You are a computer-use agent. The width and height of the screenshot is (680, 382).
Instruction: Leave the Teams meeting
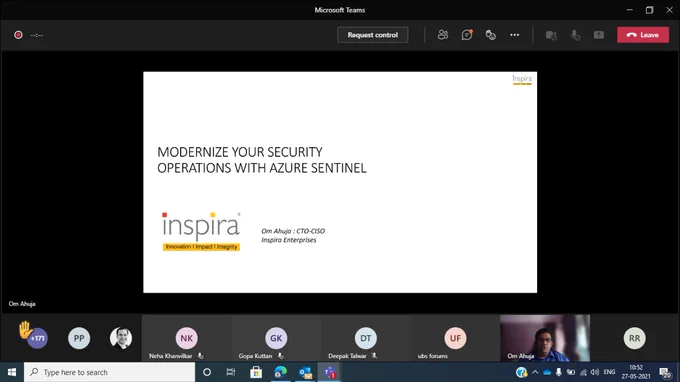point(643,35)
